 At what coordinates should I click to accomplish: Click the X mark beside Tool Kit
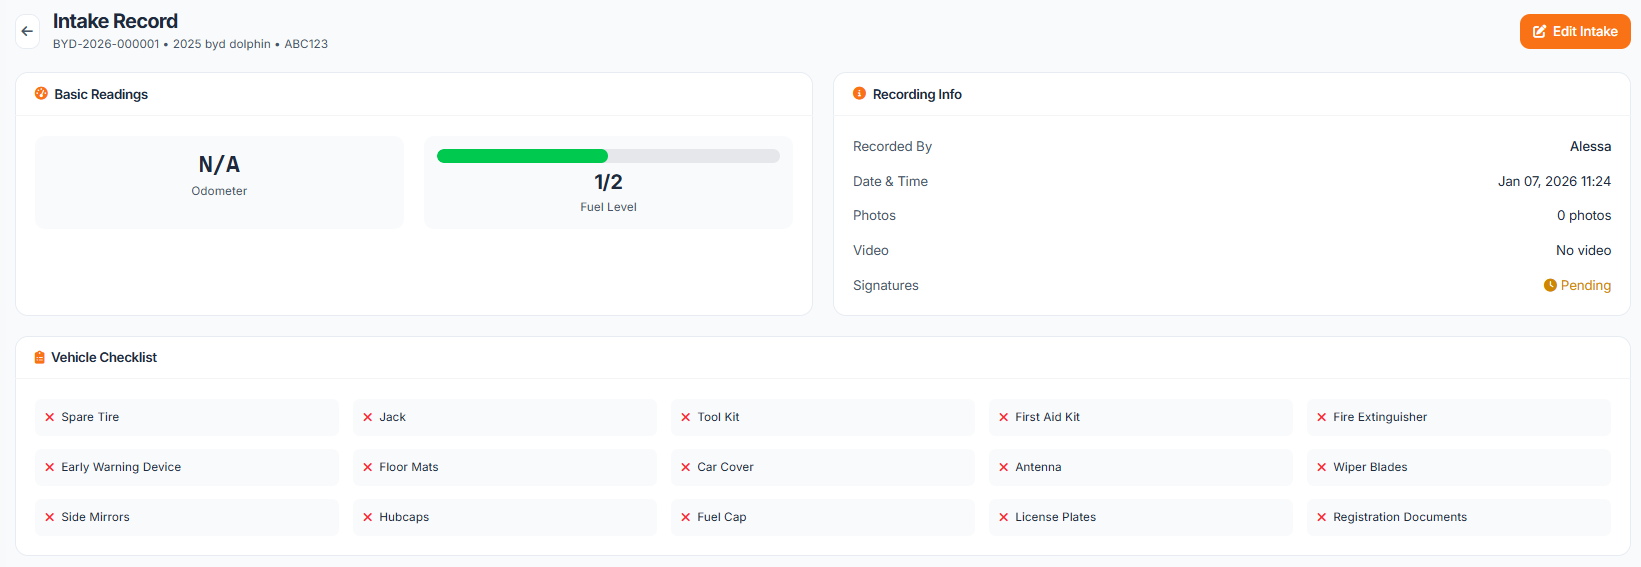[685, 418]
